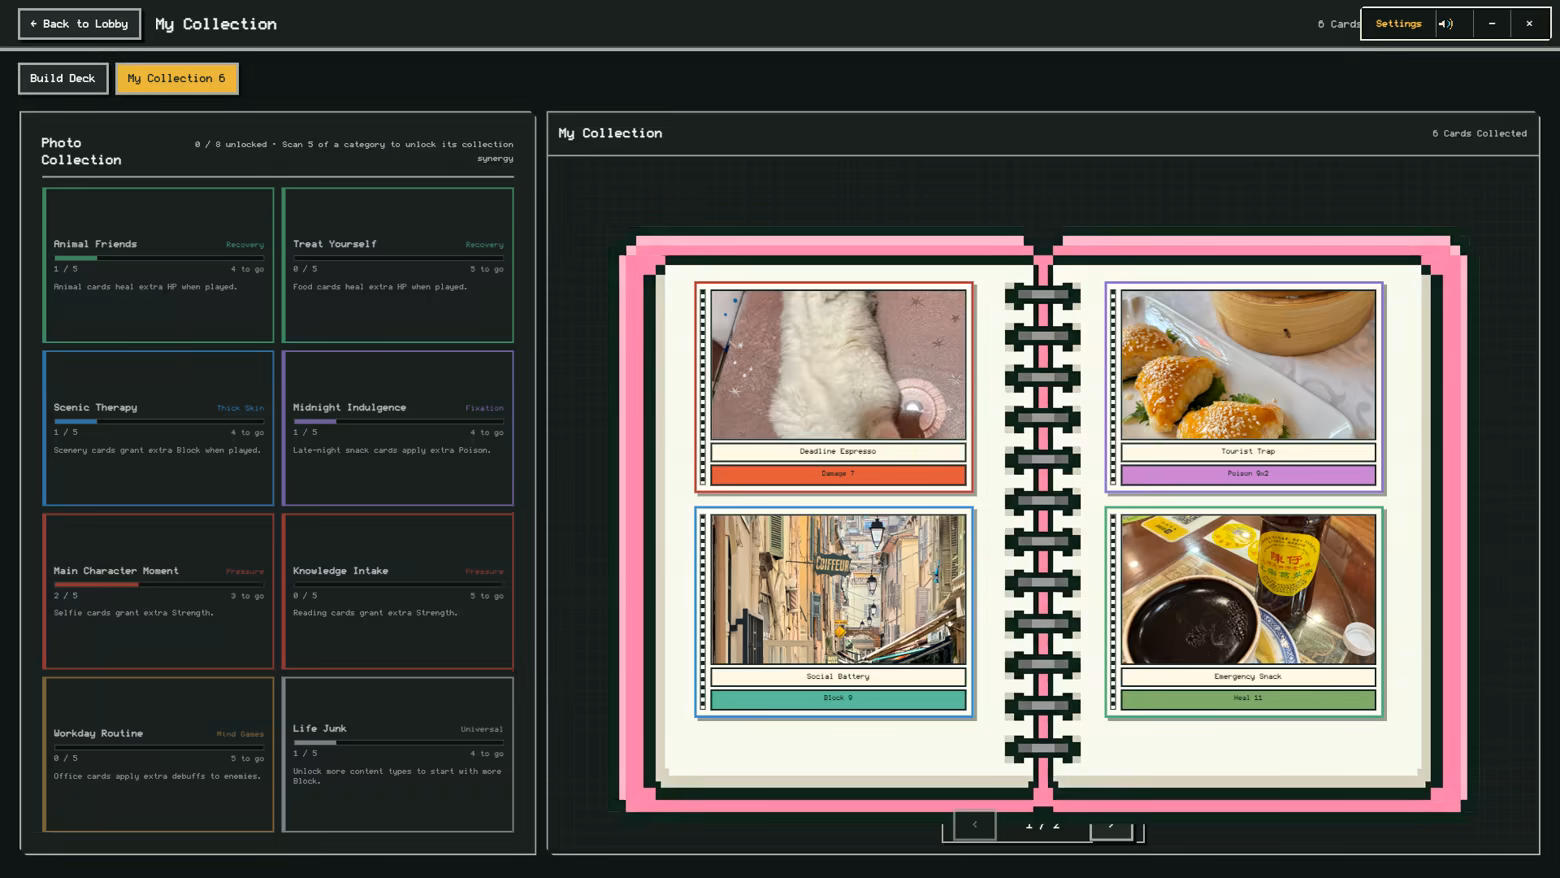Screen dimensions: 1560x878
Task: Open the street photo on Social Battery
Action: 838,590
